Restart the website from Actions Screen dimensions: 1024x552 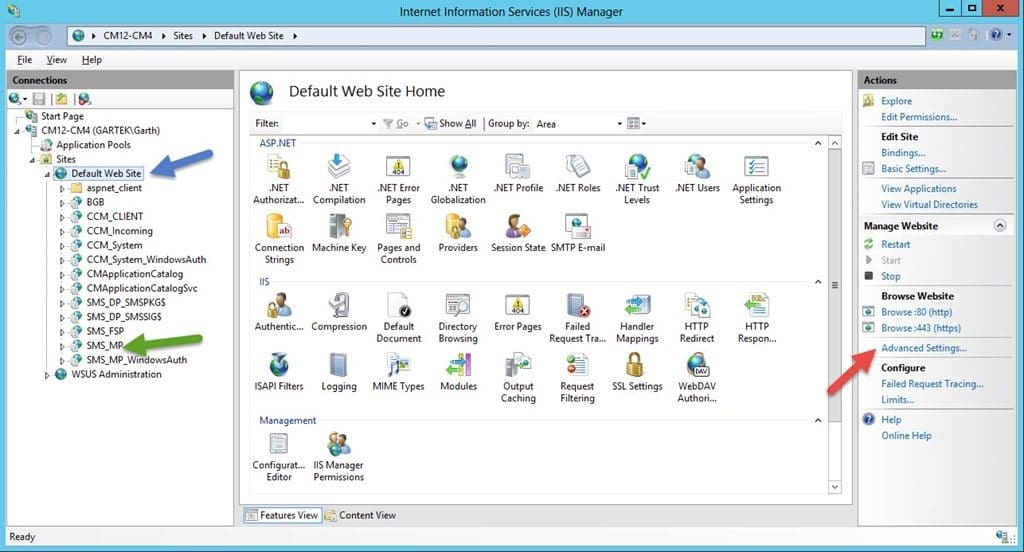tap(895, 244)
